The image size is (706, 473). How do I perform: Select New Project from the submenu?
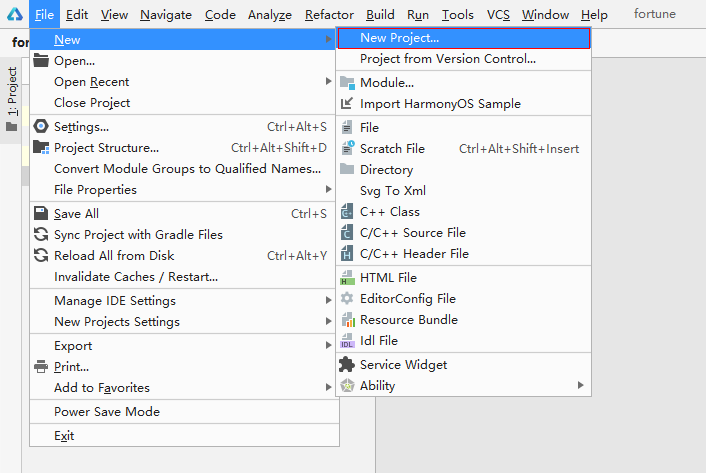click(399, 38)
